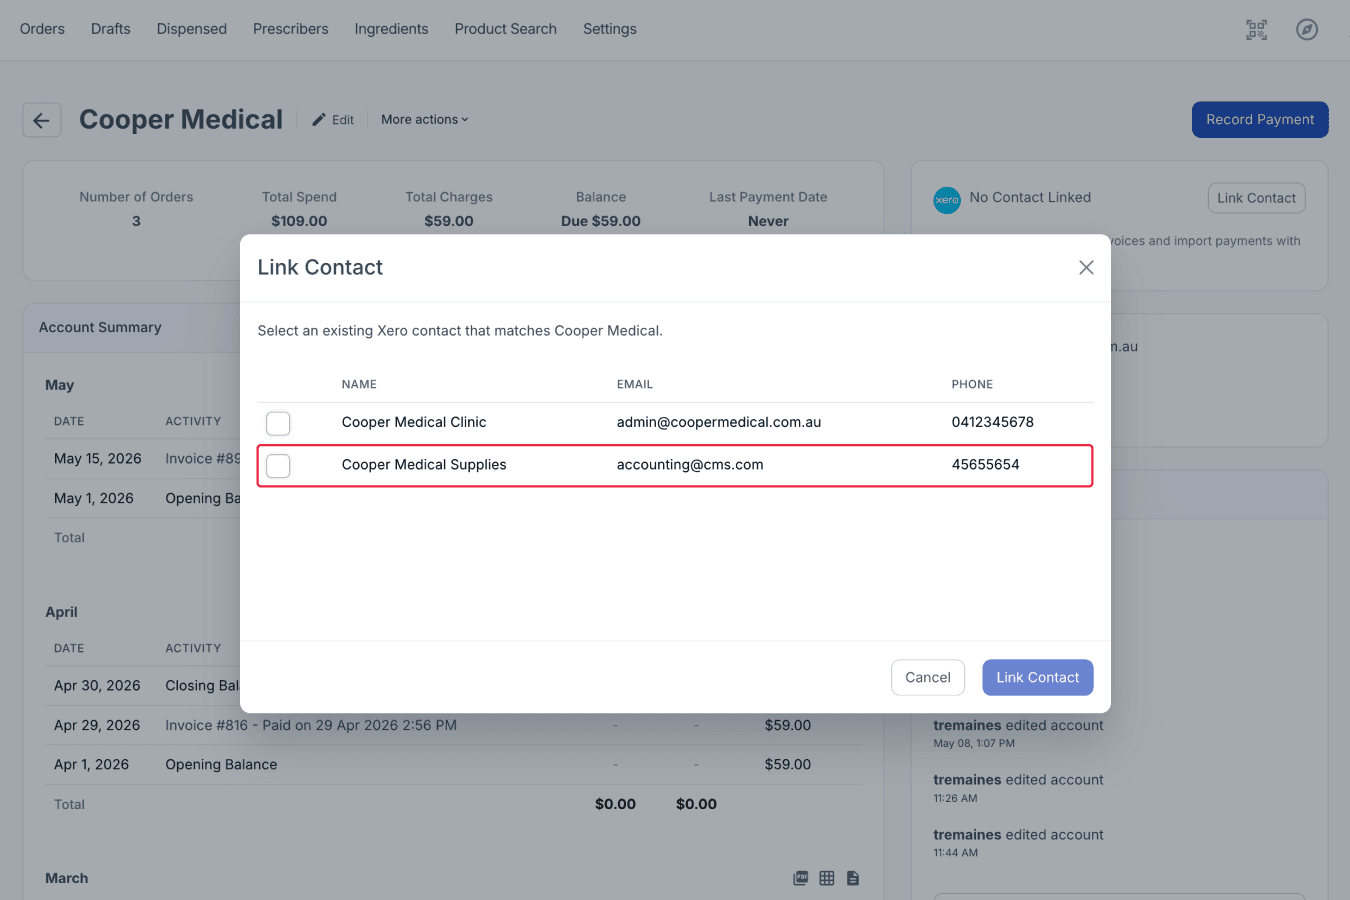
Task: Confirm with the blue Link Contact button
Action: tap(1038, 677)
